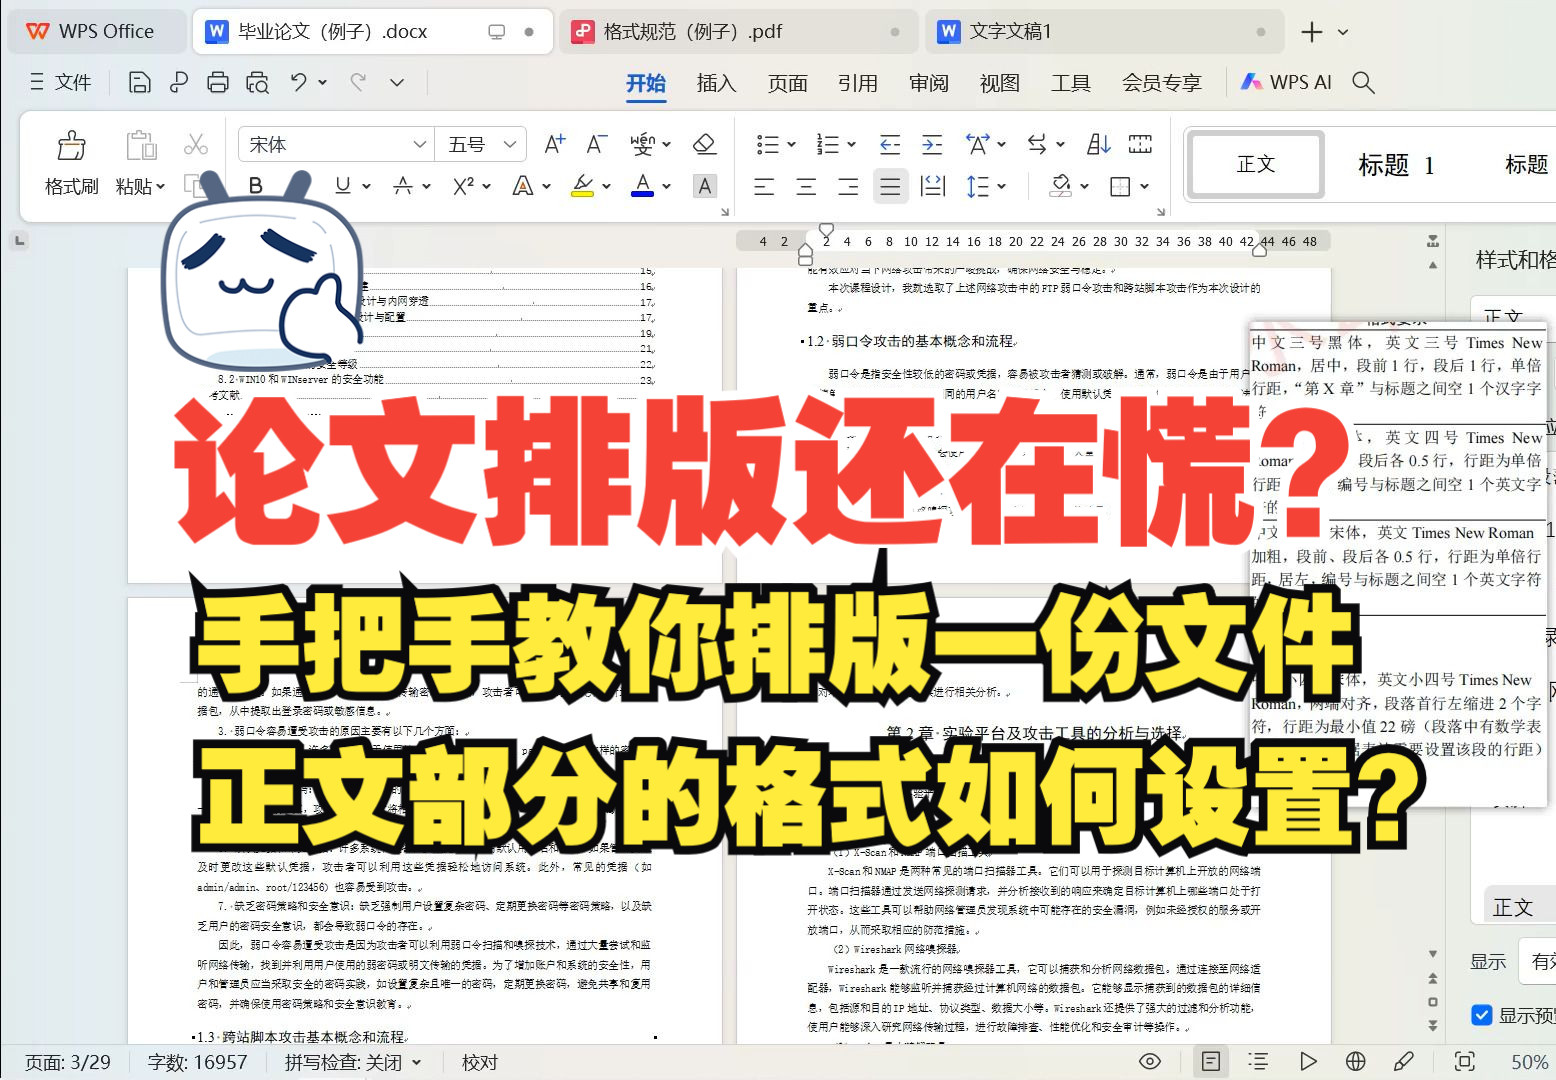Toggle bold formatting with the B icon

coord(256,184)
